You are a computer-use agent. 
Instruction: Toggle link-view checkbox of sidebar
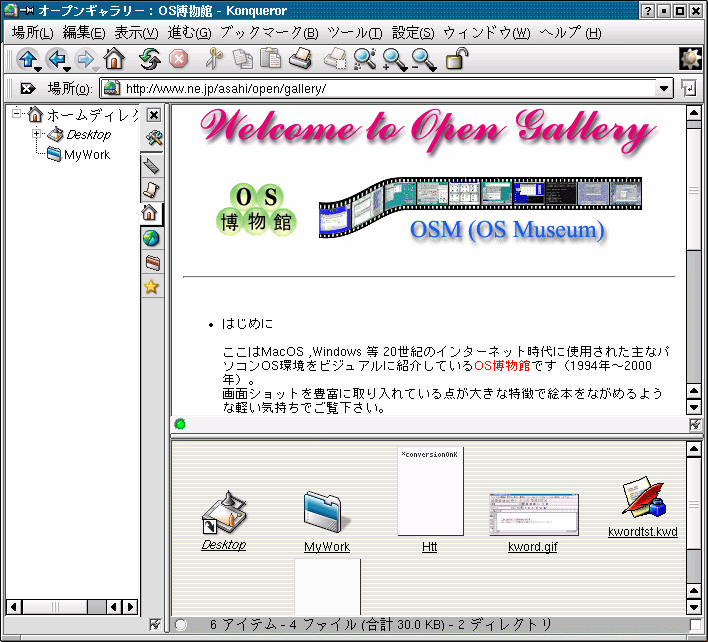coord(155,625)
